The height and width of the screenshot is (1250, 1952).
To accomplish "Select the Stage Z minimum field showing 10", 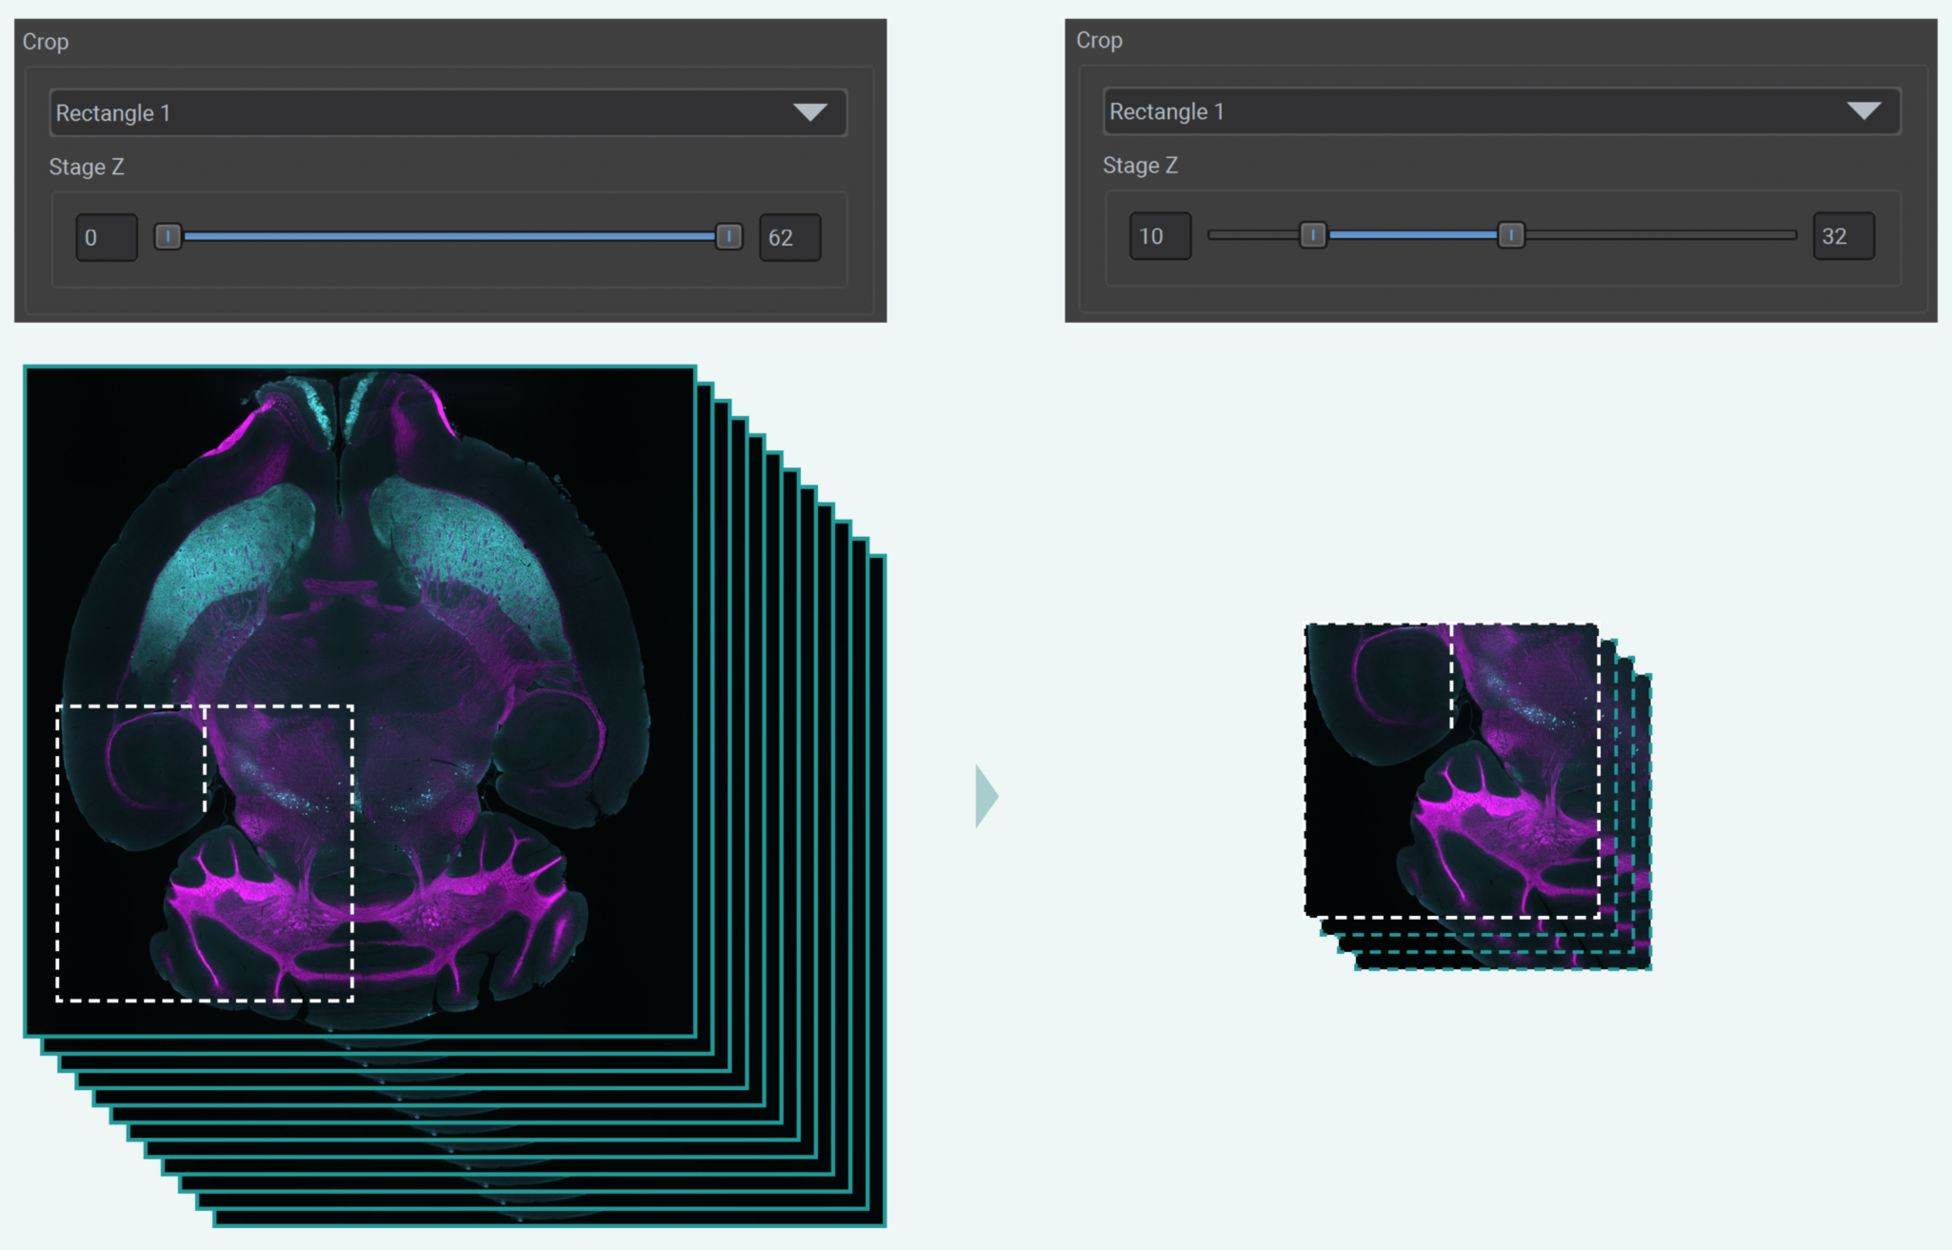I will tap(1158, 235).
